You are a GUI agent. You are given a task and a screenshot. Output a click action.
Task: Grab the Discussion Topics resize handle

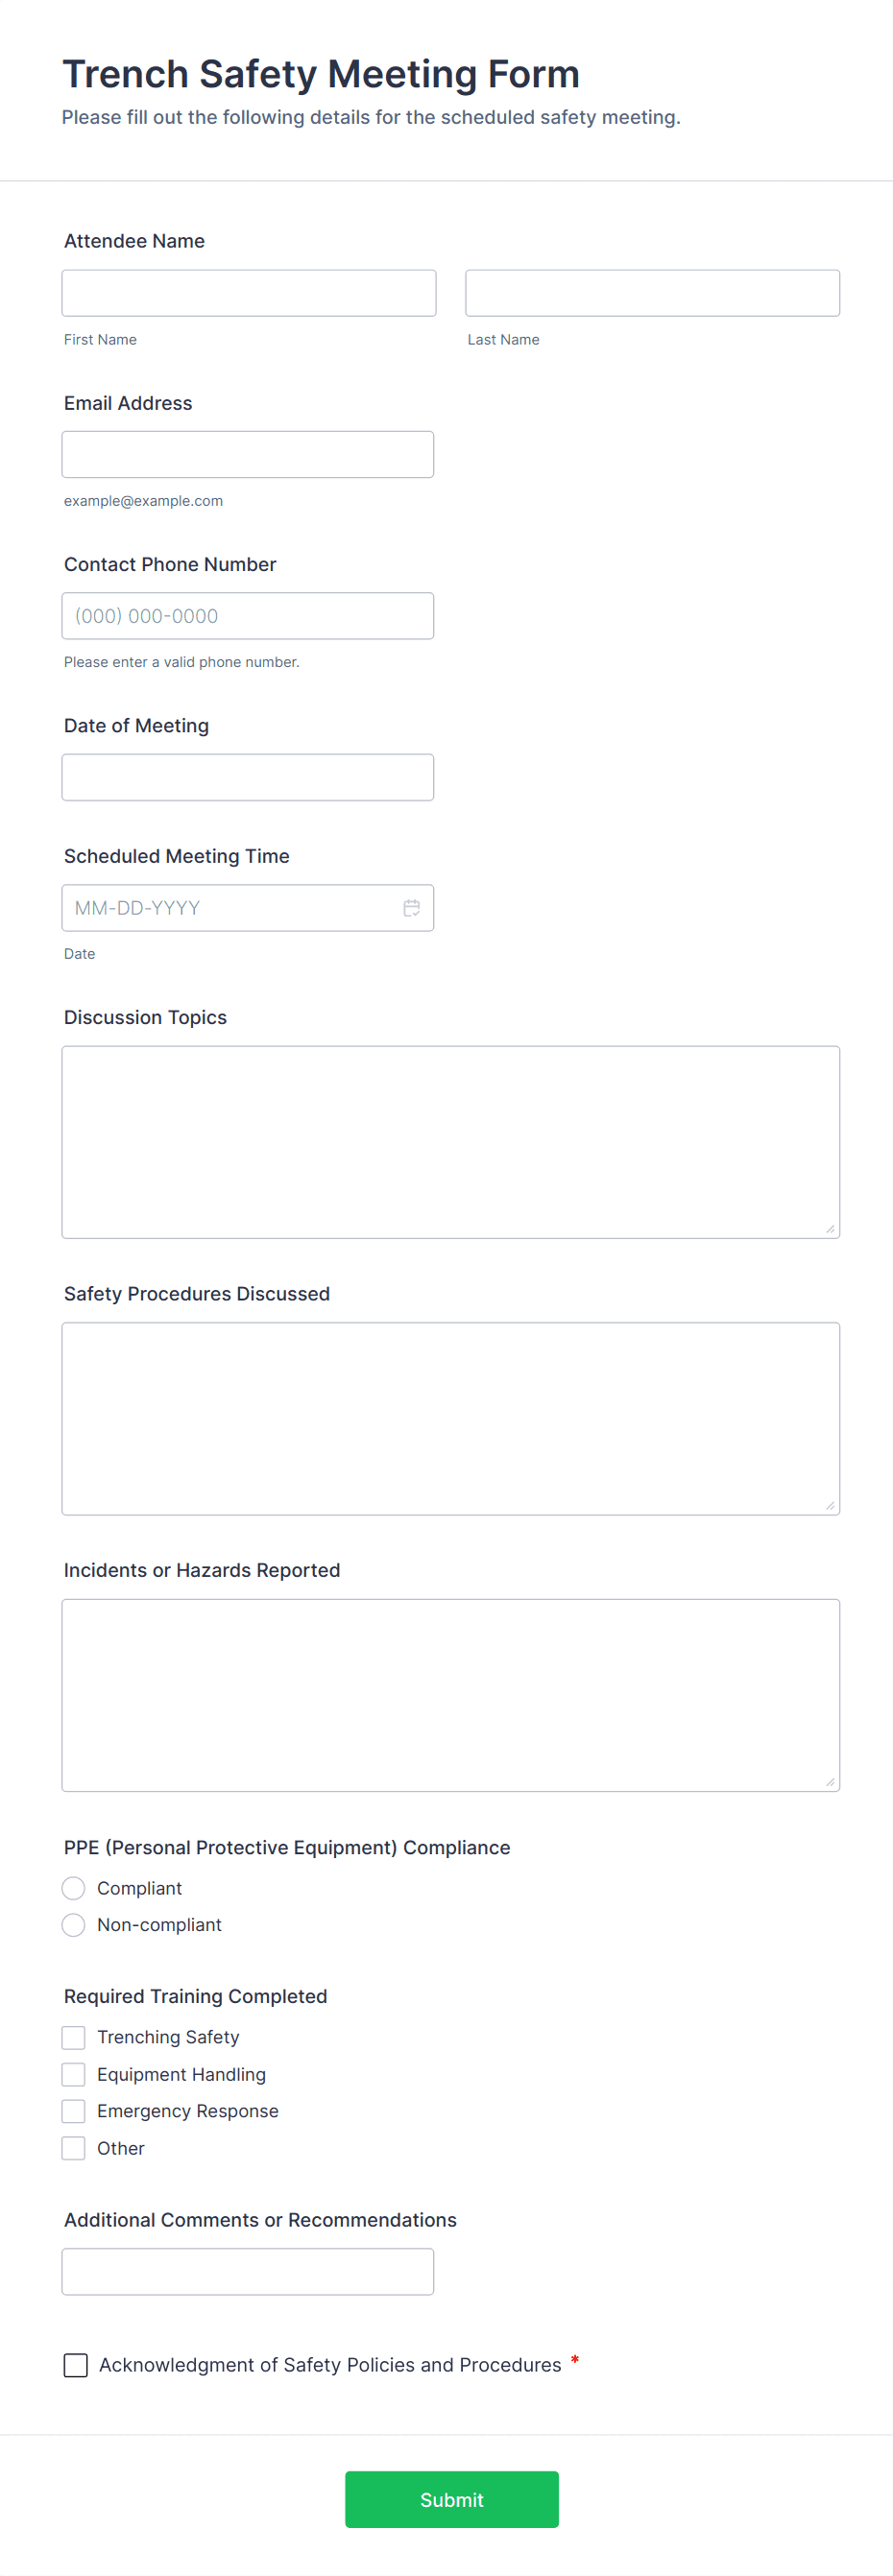[x=830, y=1229]
